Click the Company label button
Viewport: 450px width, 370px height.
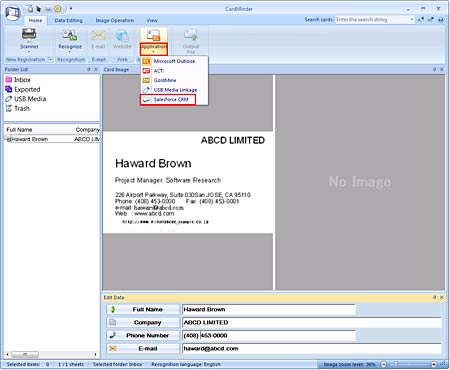click(143, 322)
